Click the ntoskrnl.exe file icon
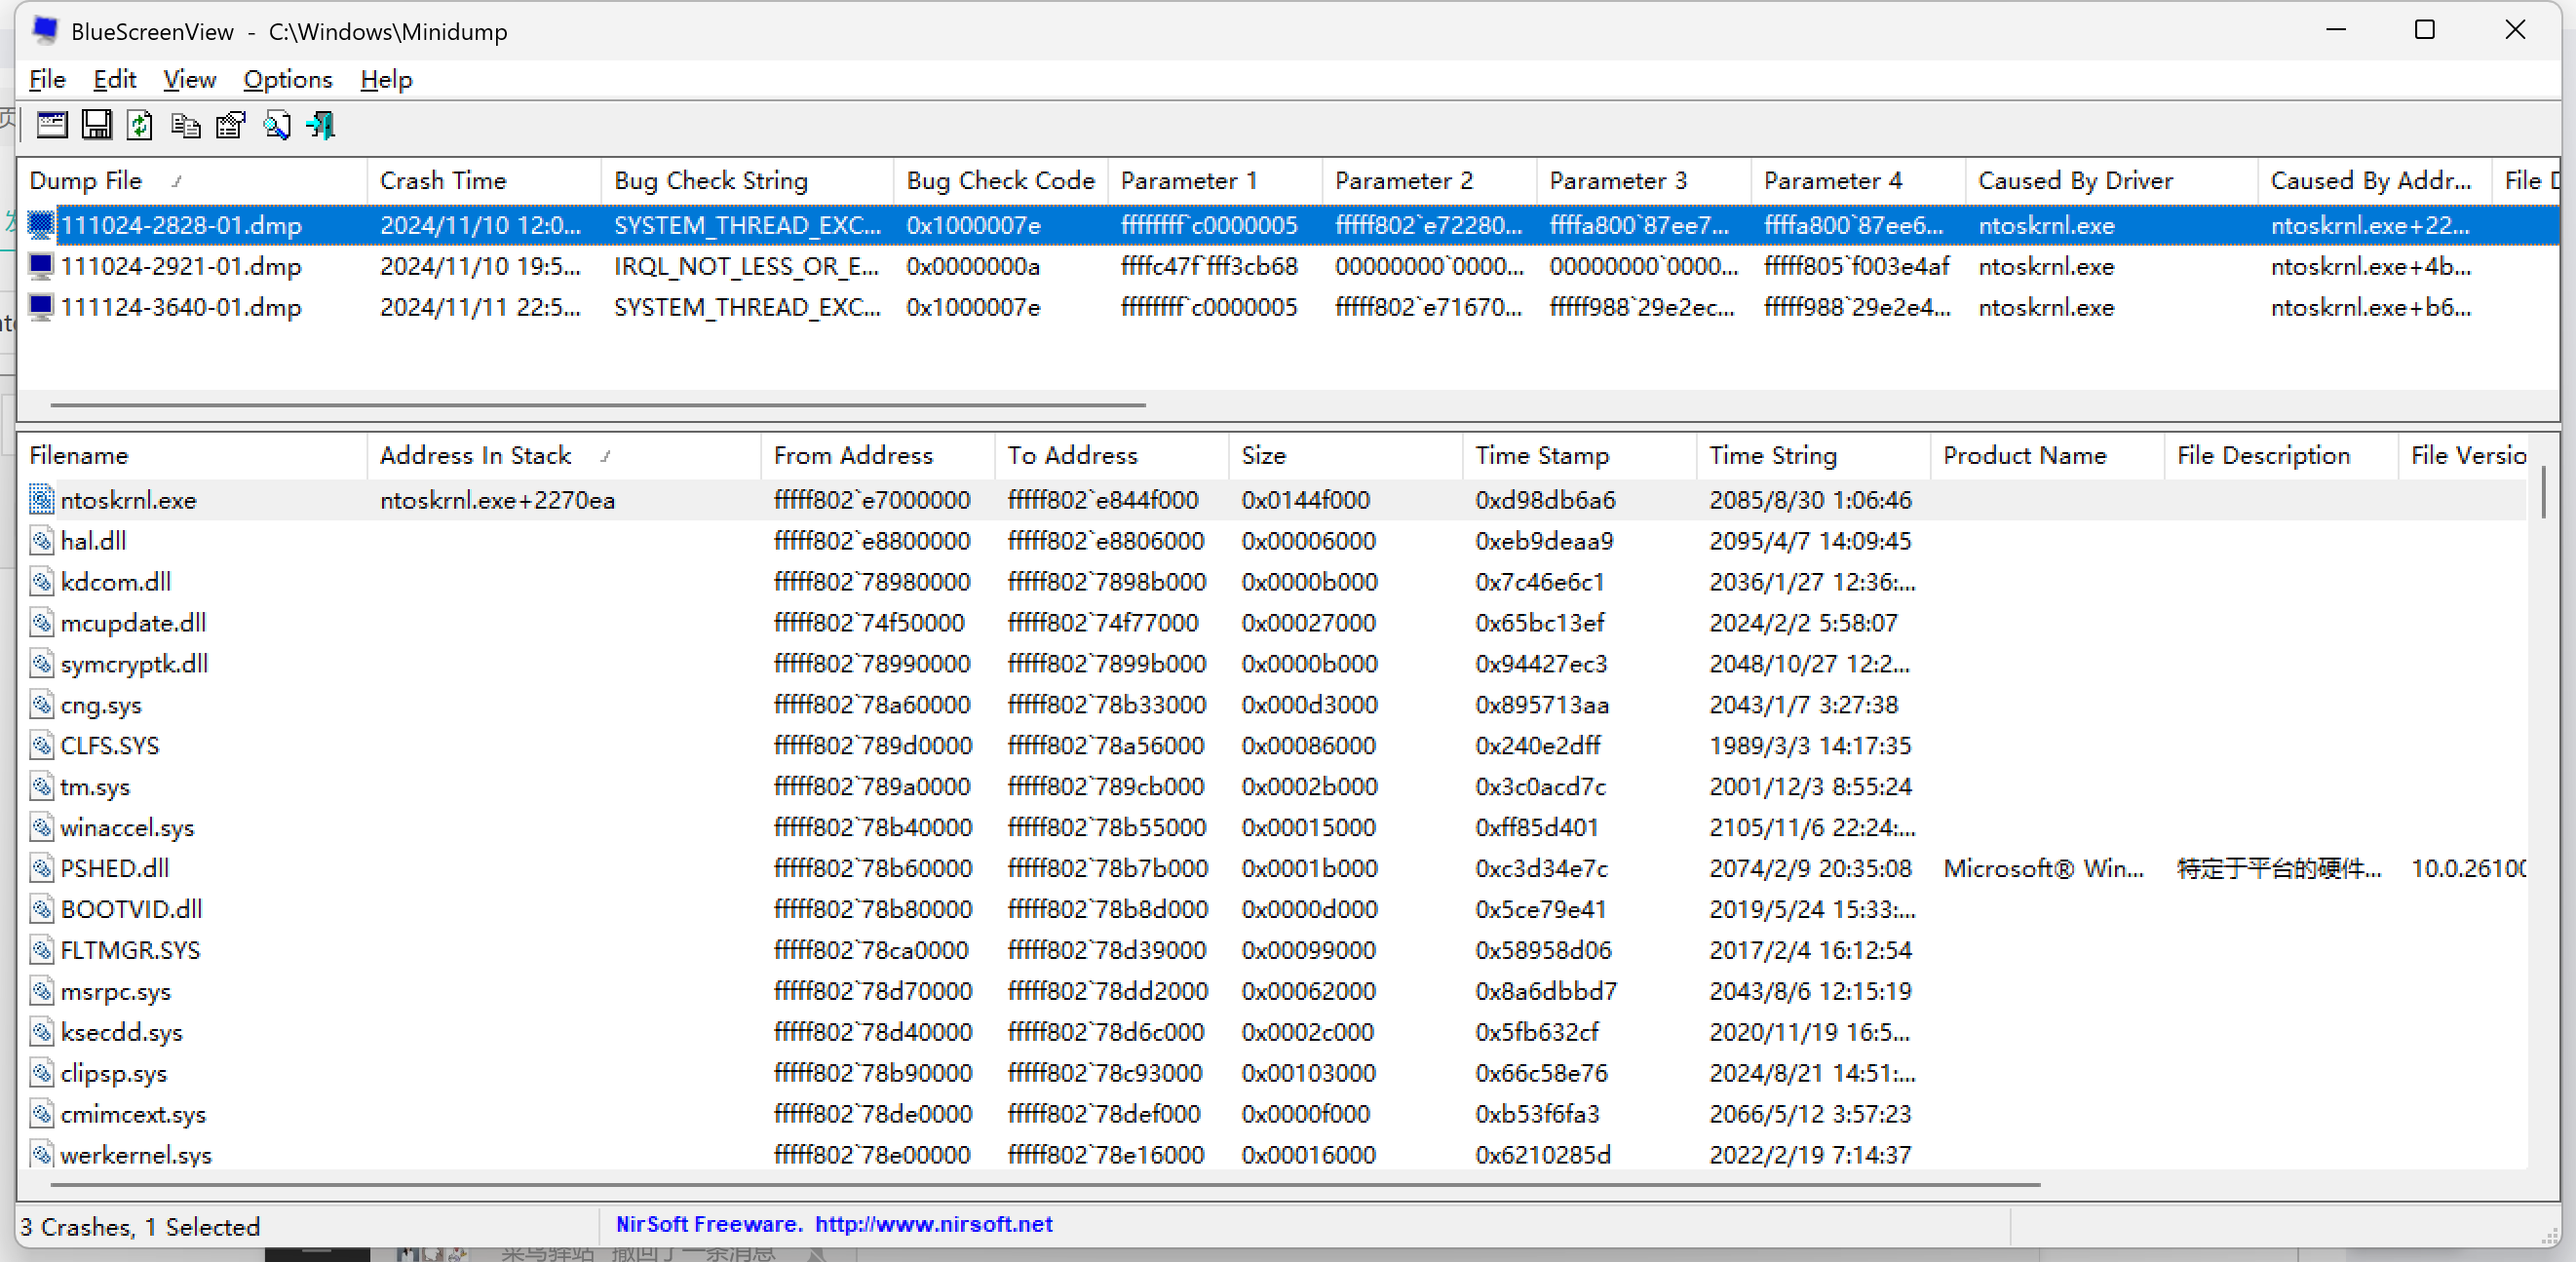 click(x=41, y=500)
